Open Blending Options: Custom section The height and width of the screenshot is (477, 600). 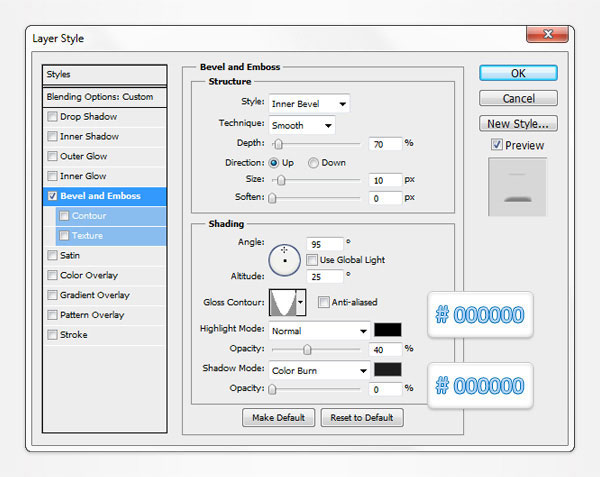coord(100,97)
